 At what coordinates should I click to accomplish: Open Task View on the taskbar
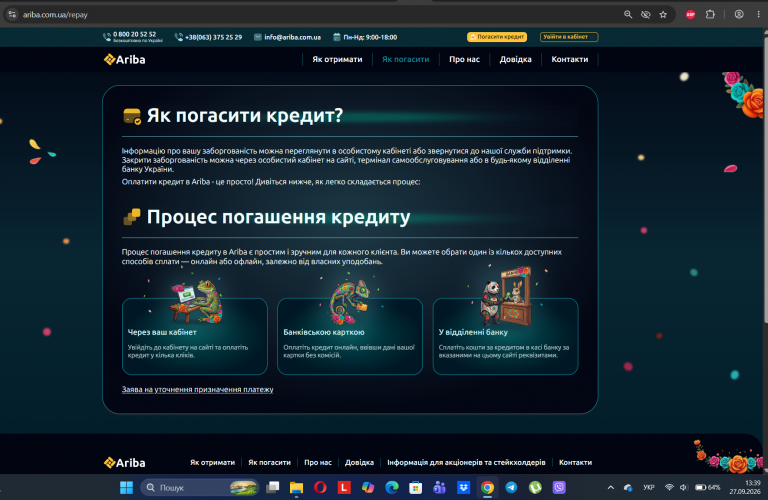[x=272, y=488]
